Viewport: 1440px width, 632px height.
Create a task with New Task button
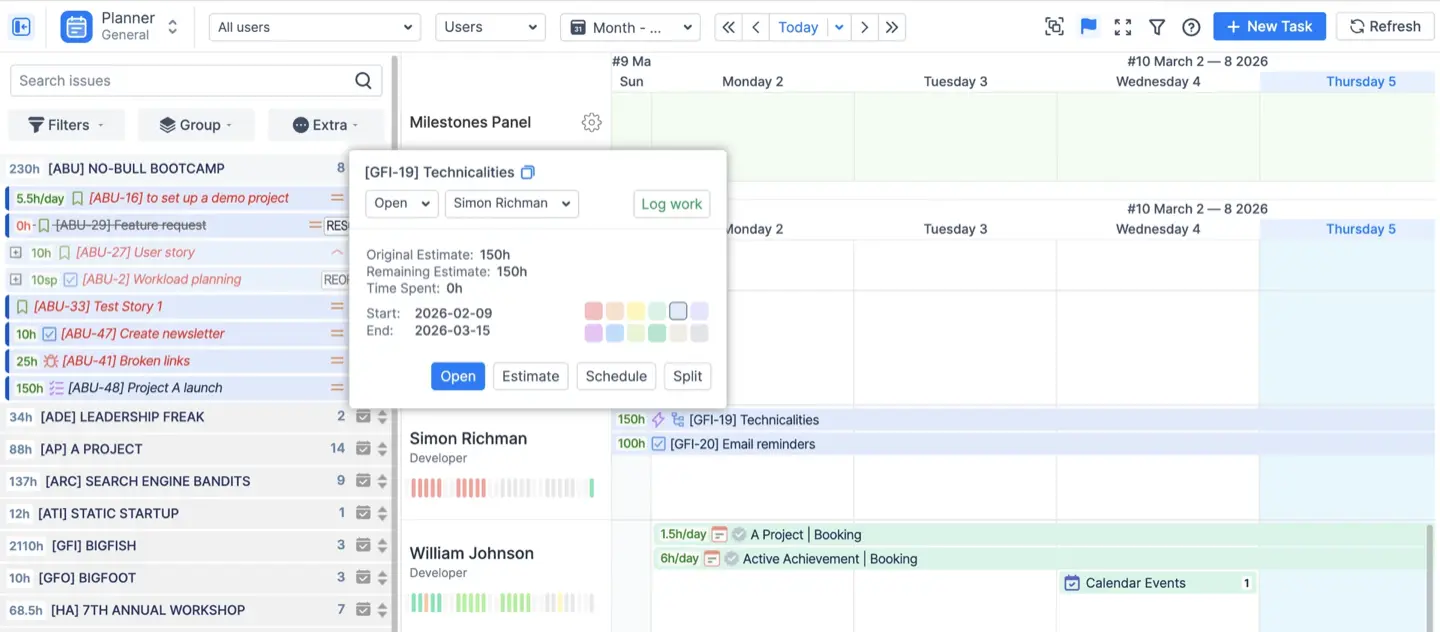(x=1269, y=26)
